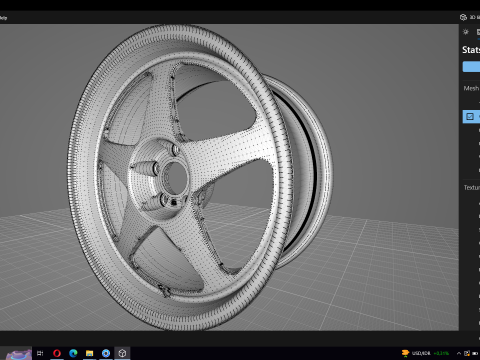Open the blue circular taskbar app
Image resolution: width=480 pixels, height=360 pixels.
[106, 353]
